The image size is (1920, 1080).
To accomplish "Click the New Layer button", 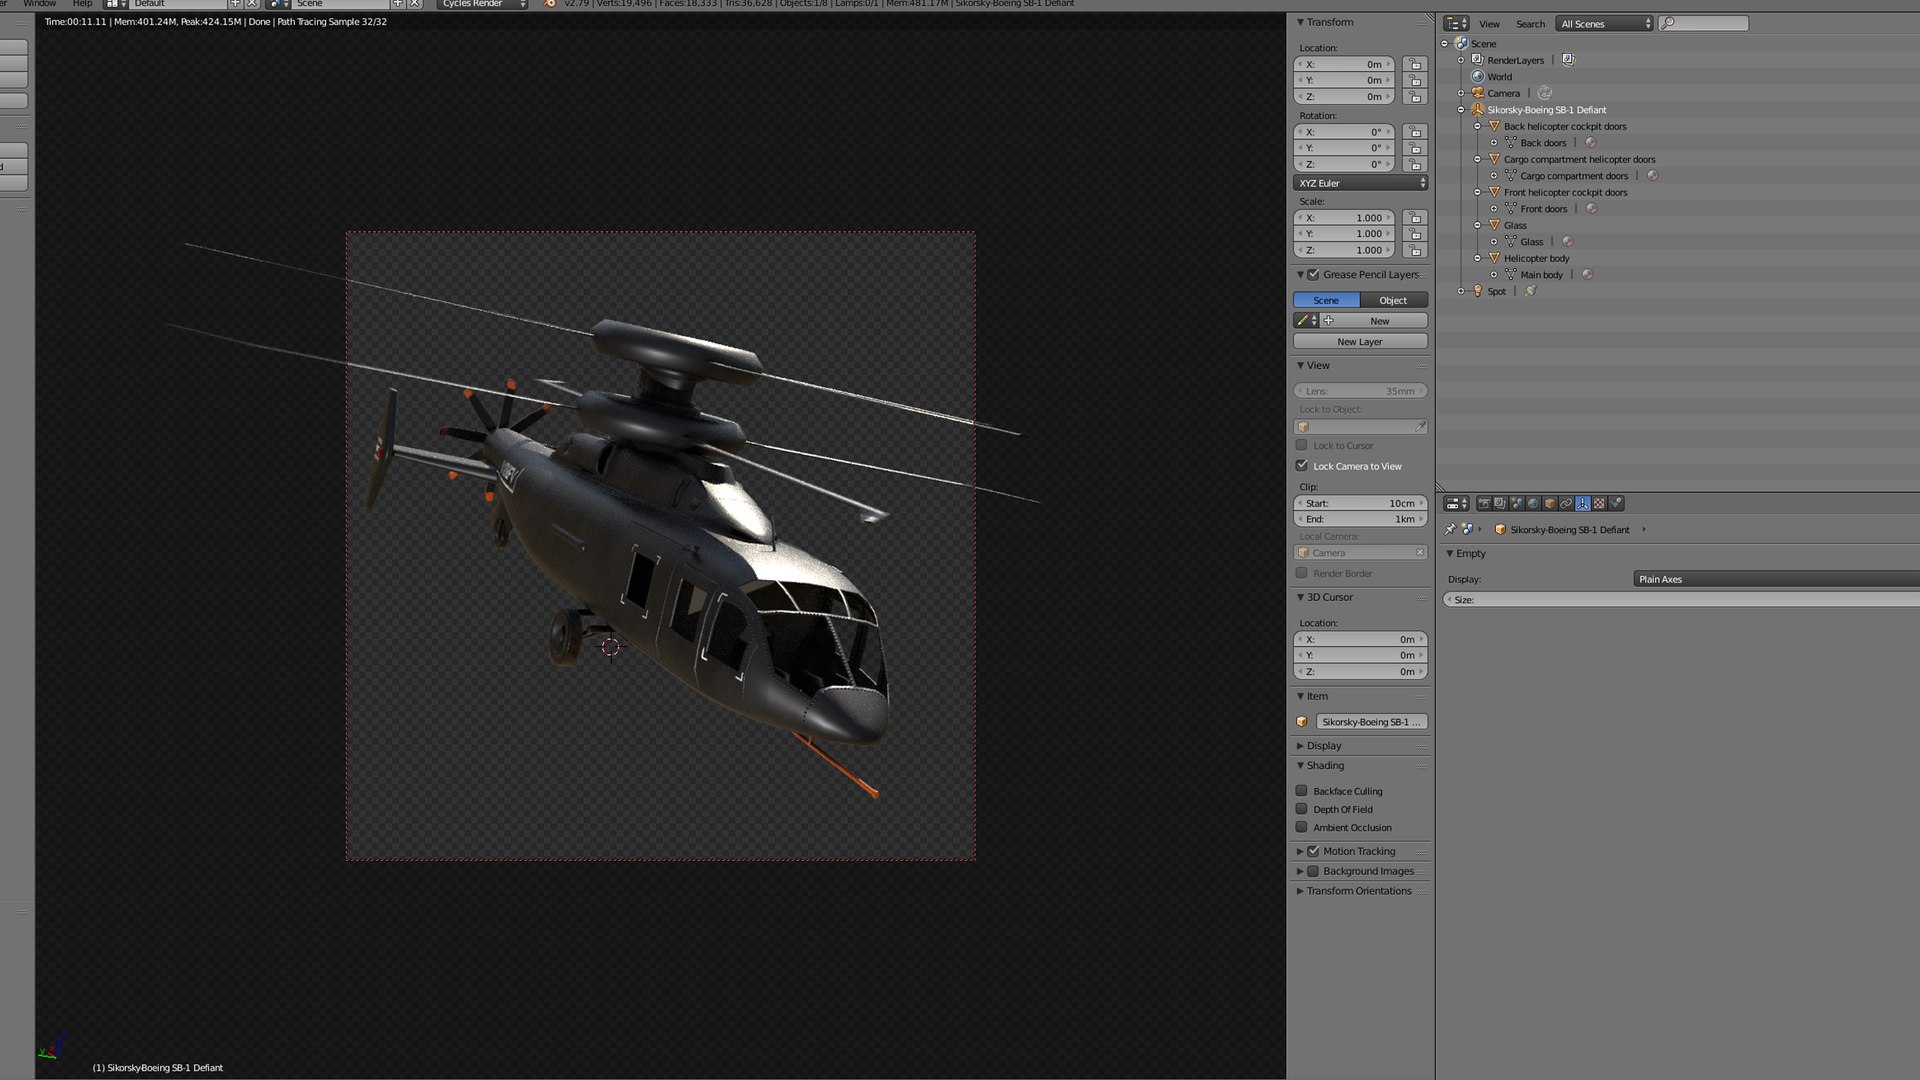I will coord(1360,342).
